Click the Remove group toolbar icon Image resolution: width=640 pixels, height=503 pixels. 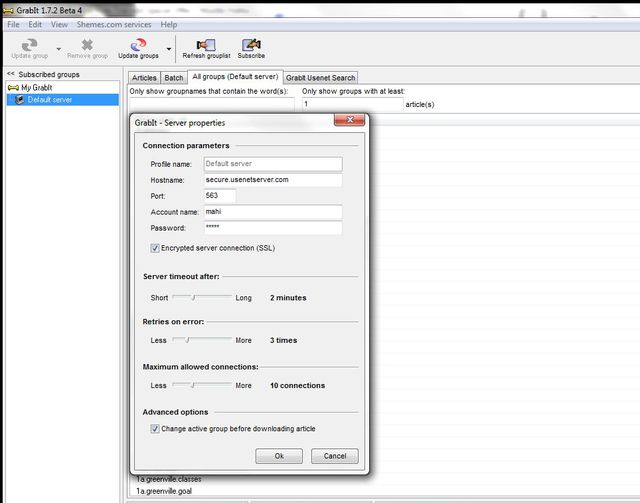click(87, 49)
